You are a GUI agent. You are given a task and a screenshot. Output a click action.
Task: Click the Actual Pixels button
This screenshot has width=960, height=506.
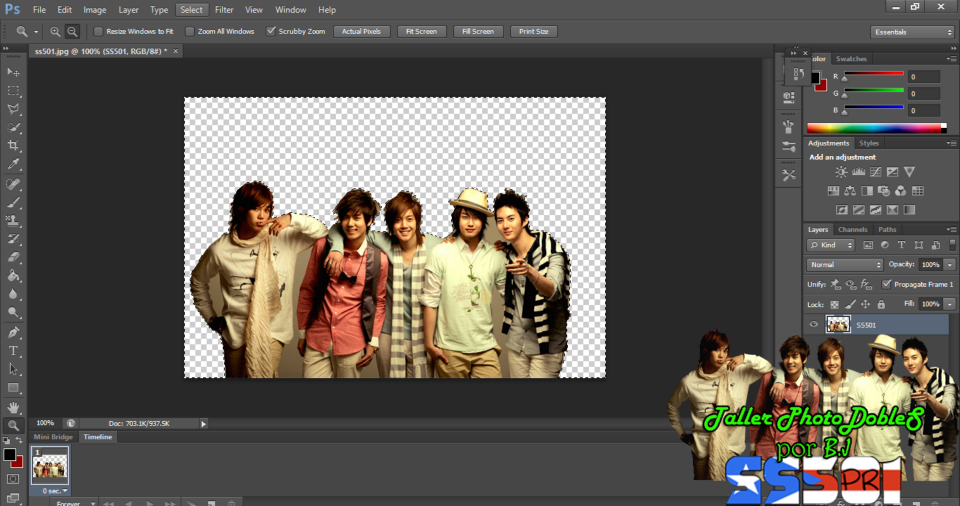click(361, 31)
